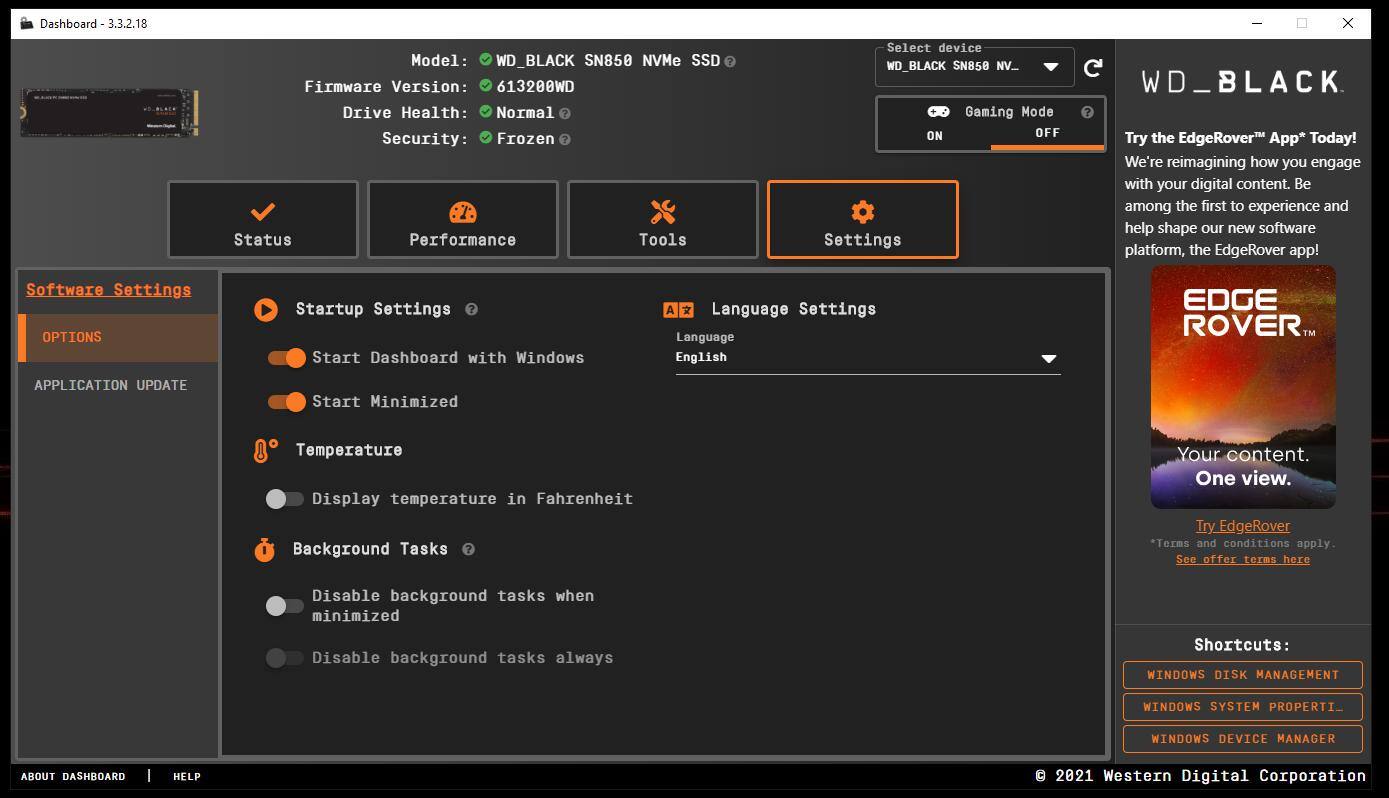
Task: Select Application Update in sidebar
Action: point(110,385)
